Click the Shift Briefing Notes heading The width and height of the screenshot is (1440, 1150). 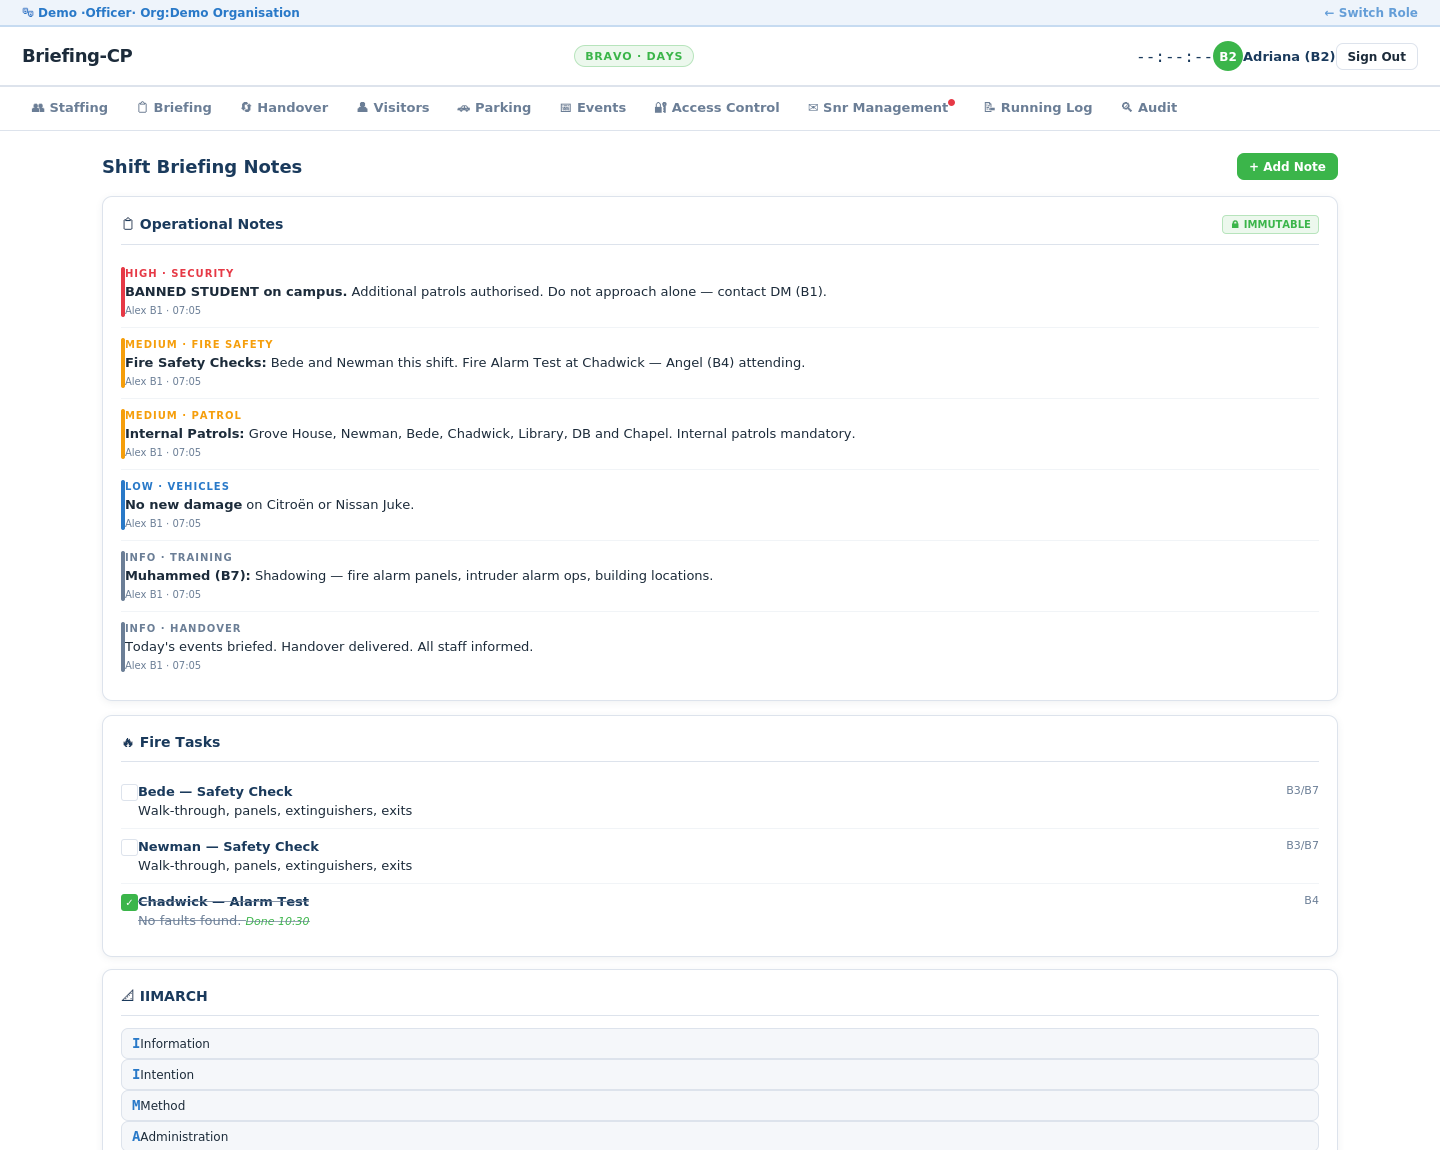202,167
